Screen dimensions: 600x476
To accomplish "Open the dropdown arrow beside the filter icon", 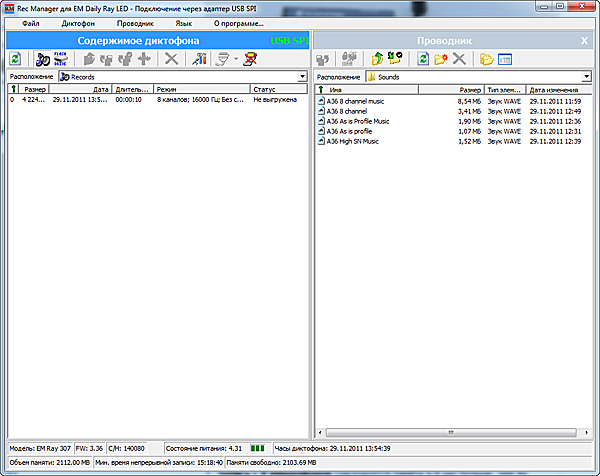I will tap(234, 60).
